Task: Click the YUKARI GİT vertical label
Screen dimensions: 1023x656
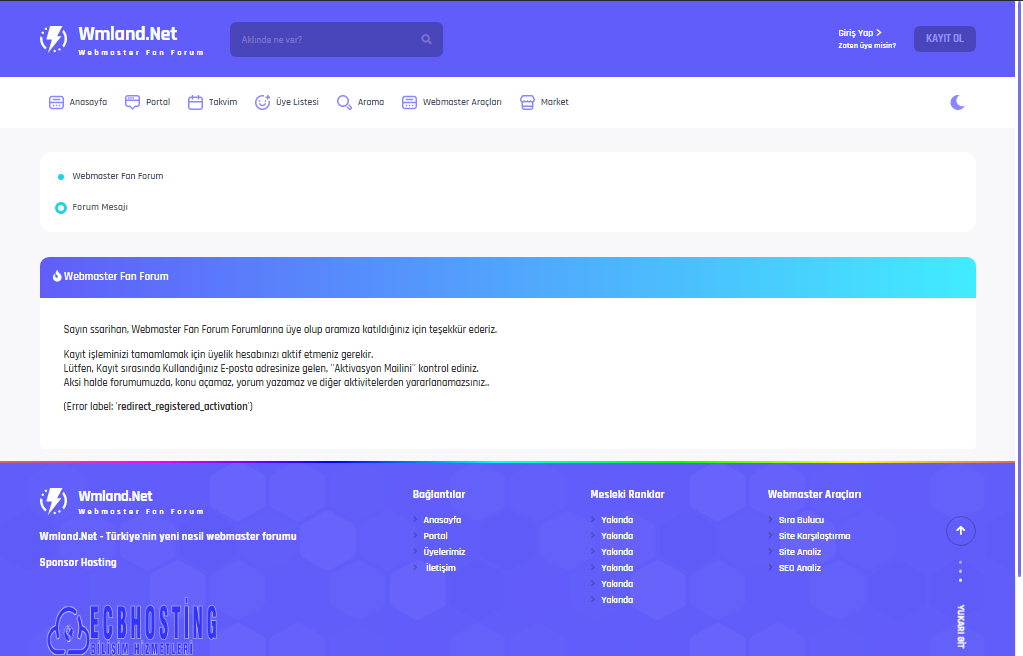Action: (960, 627)
